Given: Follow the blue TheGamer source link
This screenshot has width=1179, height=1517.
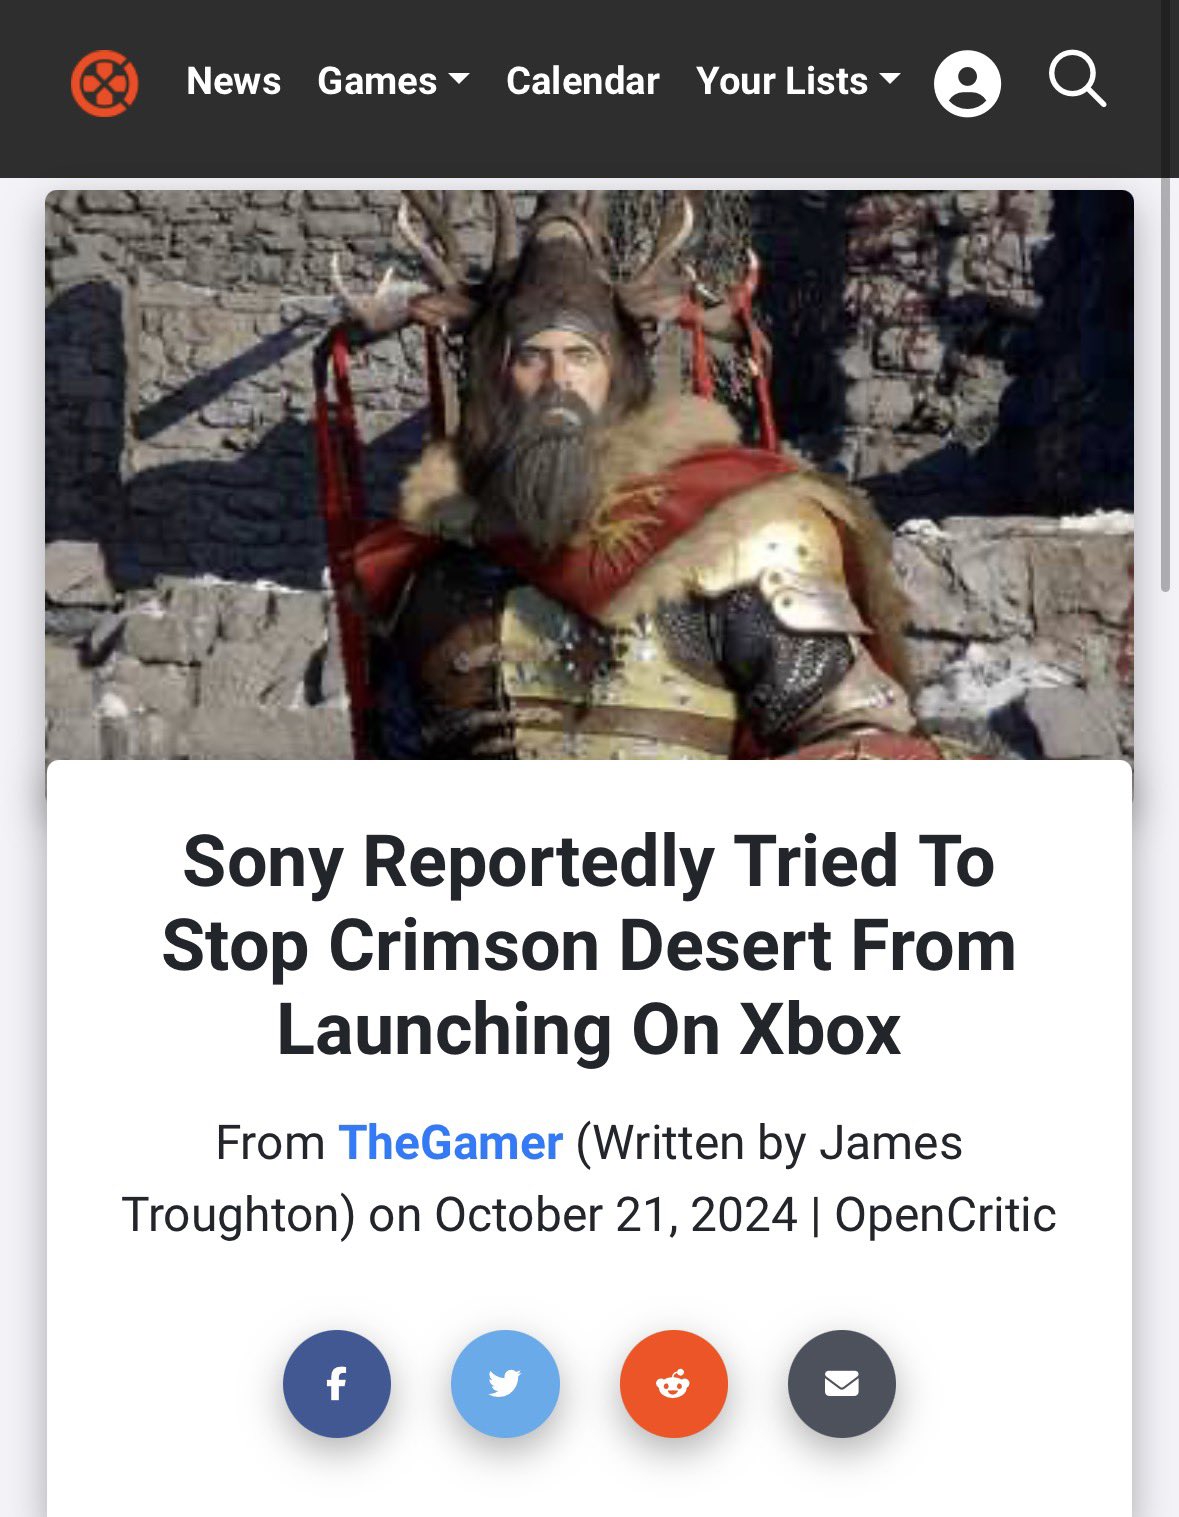Looking at the screenshot, I should pos(451,1143).
